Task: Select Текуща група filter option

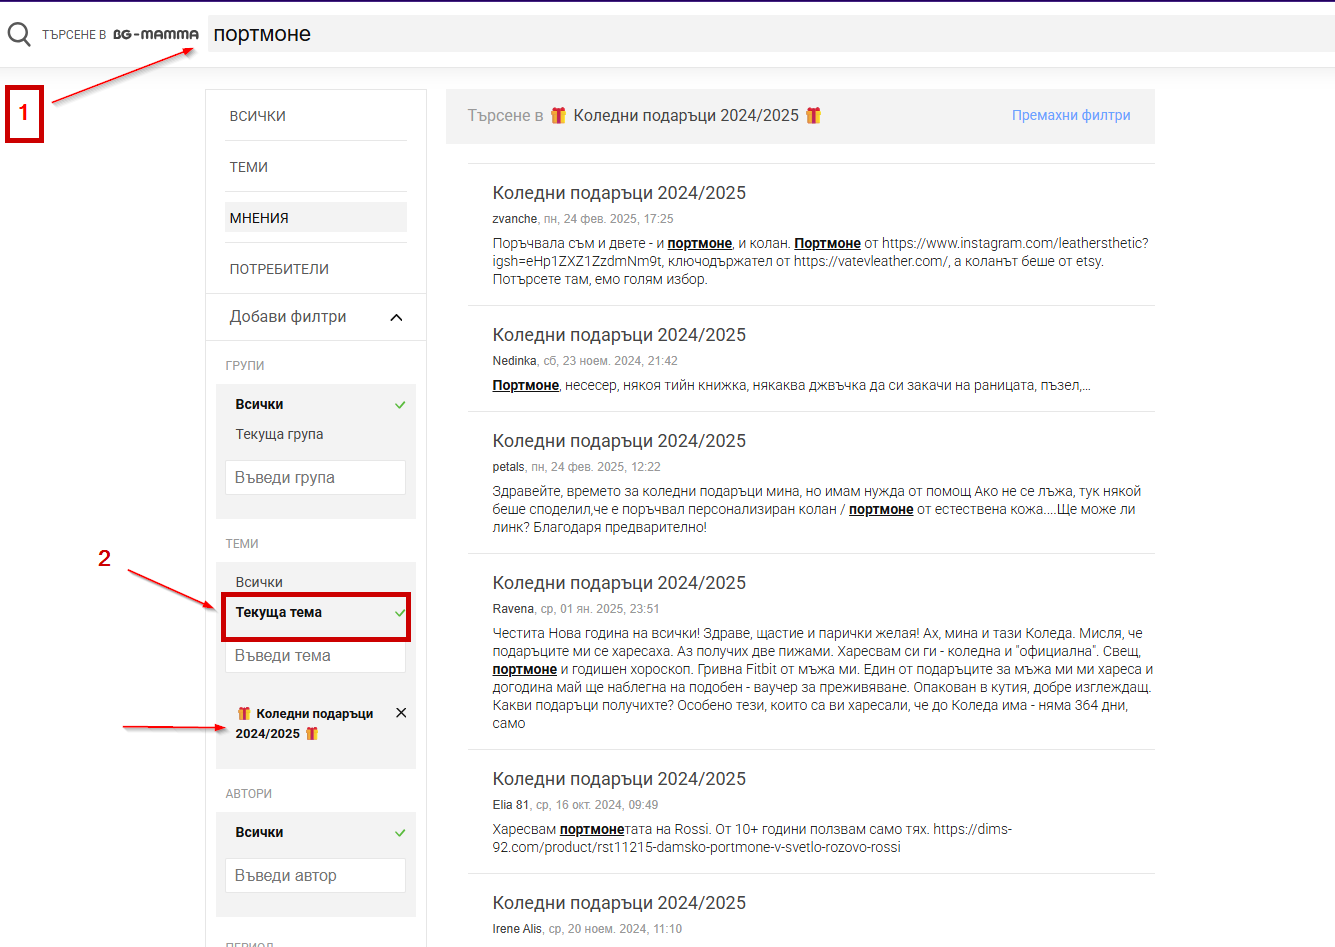Action: 279,434
